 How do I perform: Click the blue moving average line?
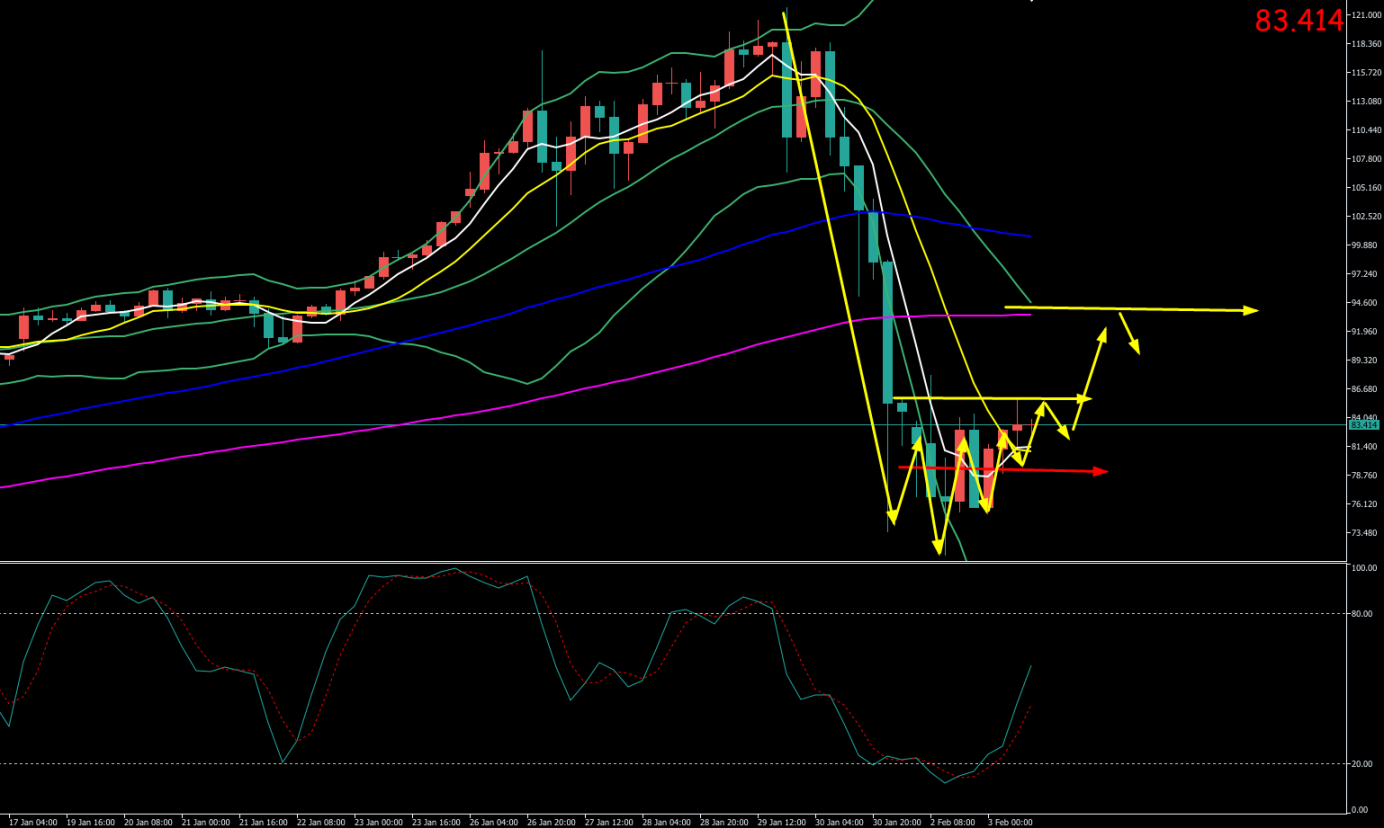[x=700, y=258]
